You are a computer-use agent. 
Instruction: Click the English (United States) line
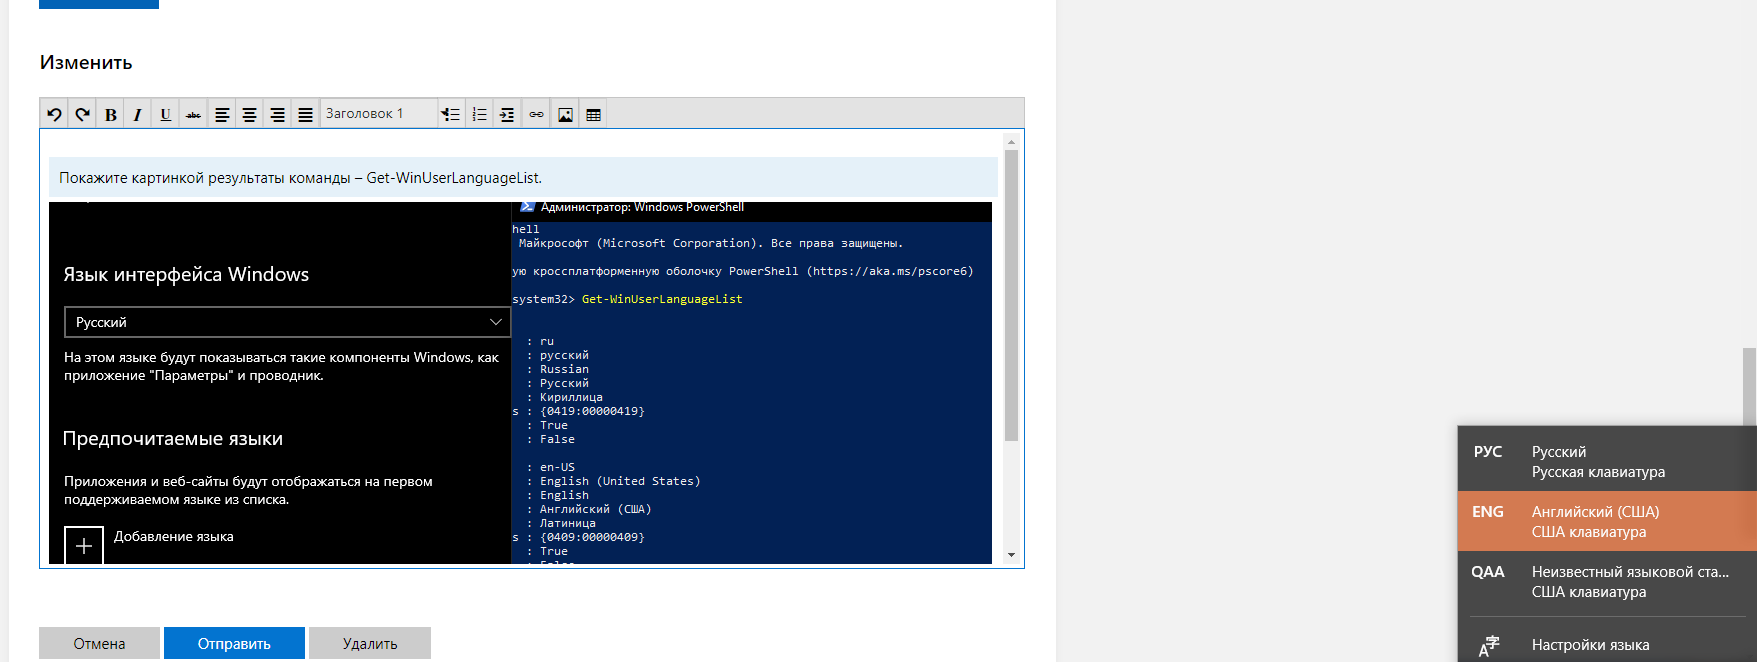pos(620,481)
